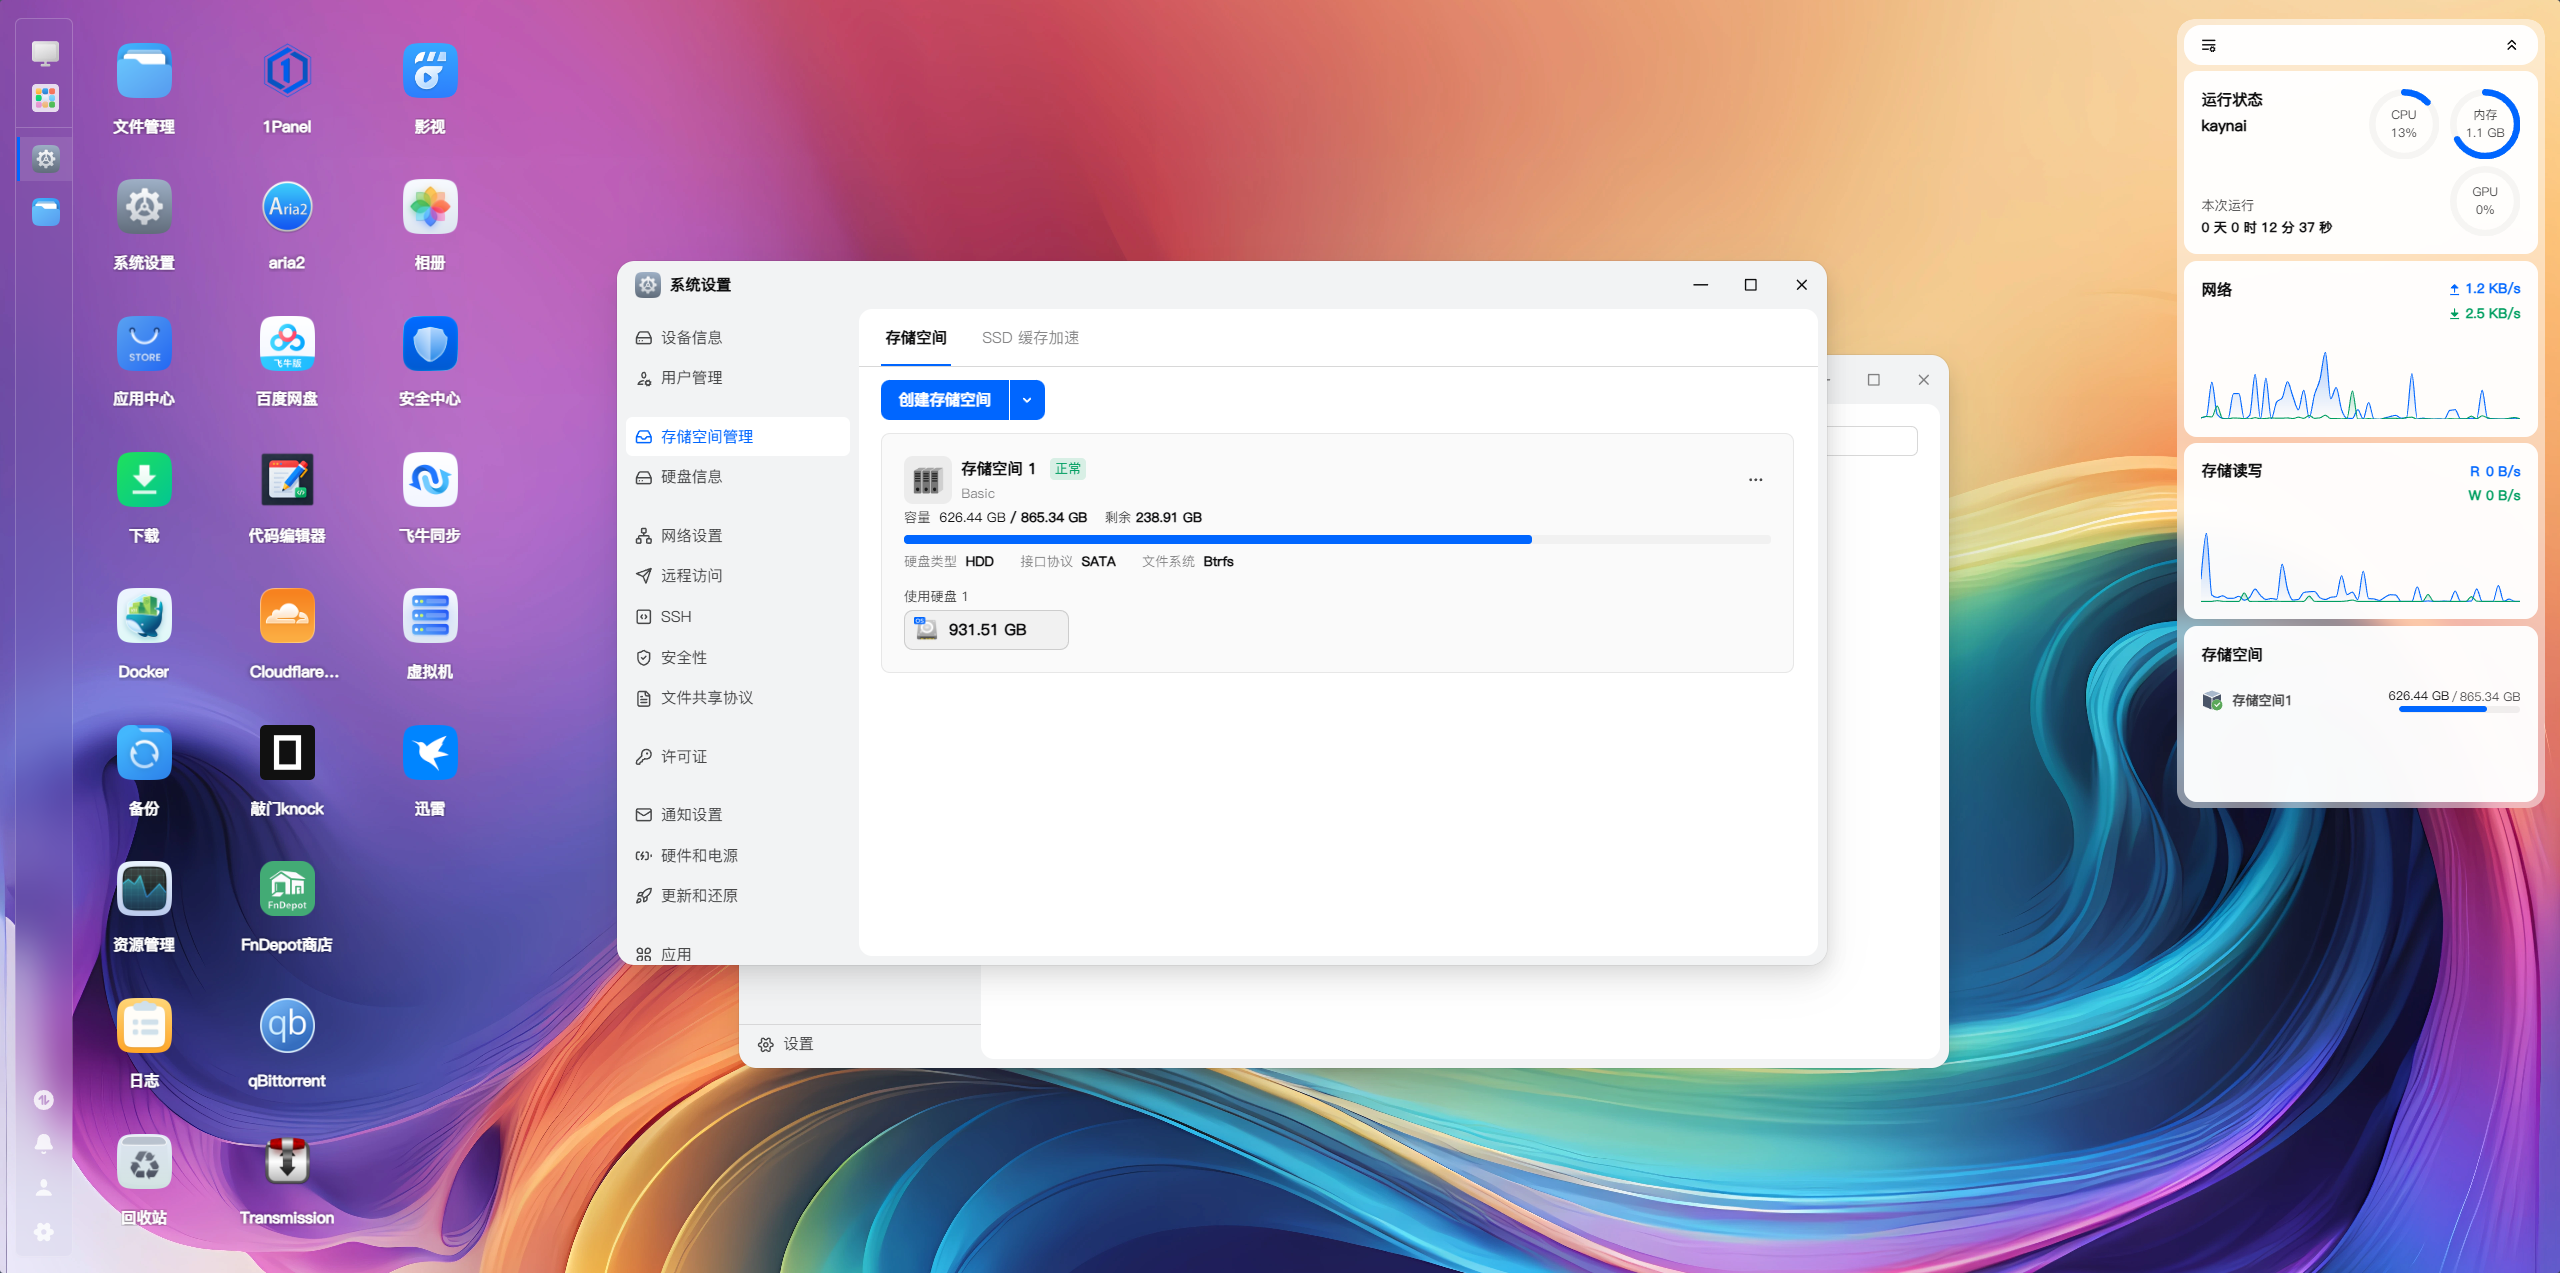
Task: Click the storage usage progress bar
Action: (x=1336, y=540)
